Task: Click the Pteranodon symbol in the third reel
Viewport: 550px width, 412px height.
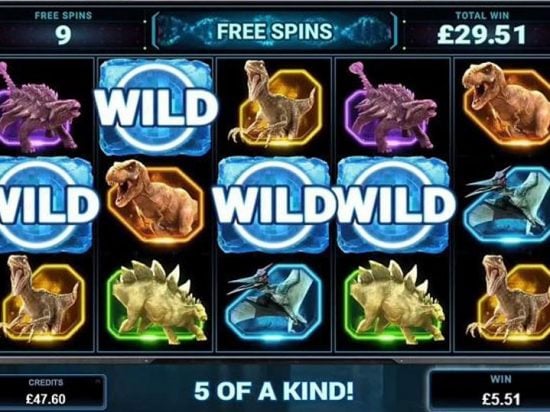Action: pos(274,300)
